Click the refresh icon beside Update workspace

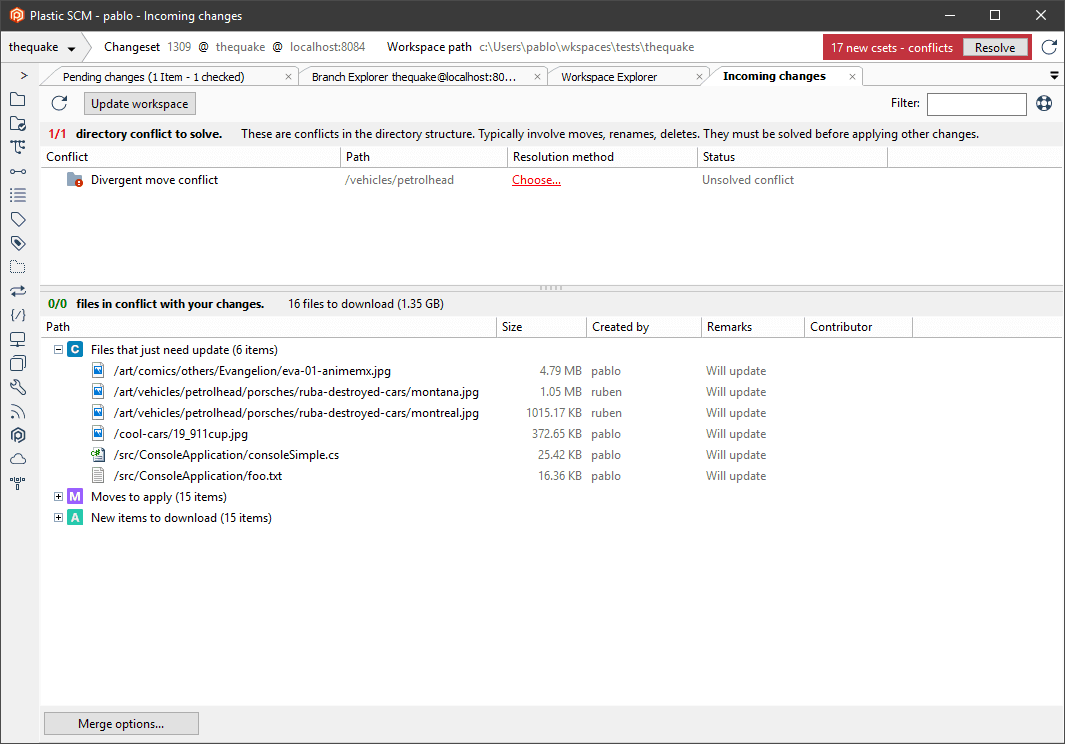click(58, 103)
